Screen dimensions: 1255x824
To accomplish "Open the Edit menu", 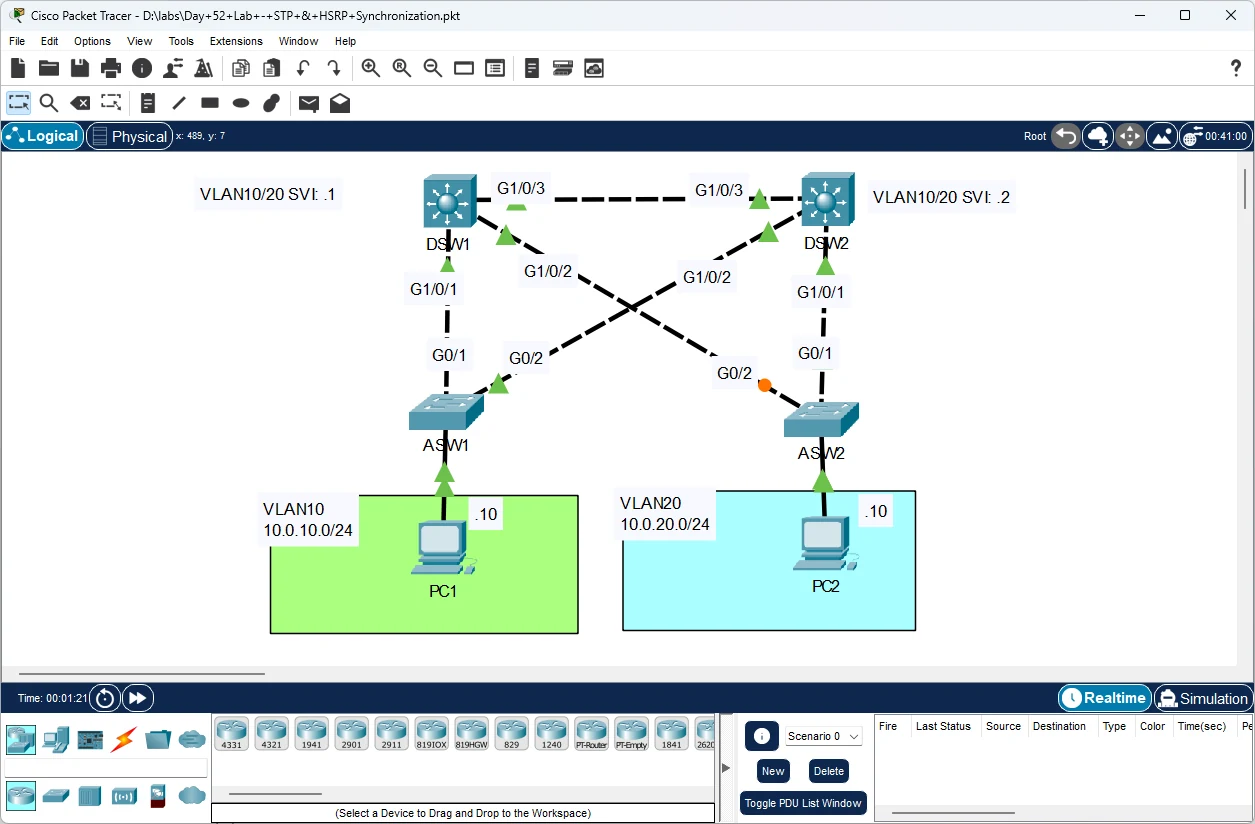I will click(50, 41).
